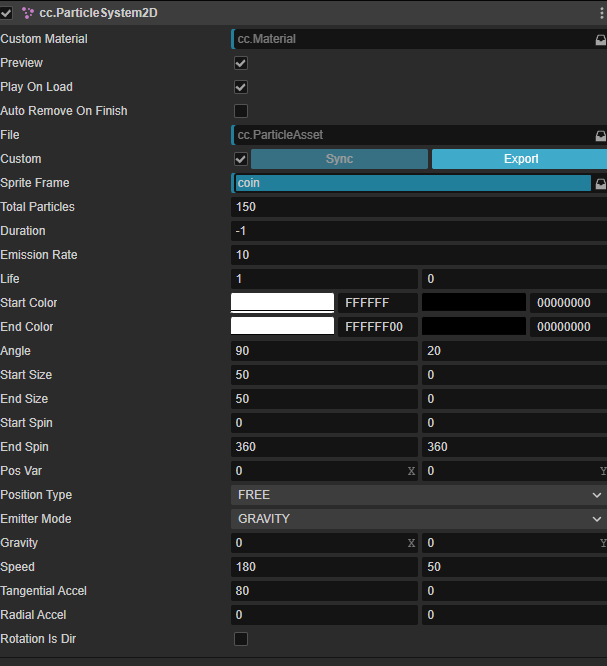Click the Emission Rate value field
The width and height of the screenshot is (607, 666).
click(x=418, y=255)
